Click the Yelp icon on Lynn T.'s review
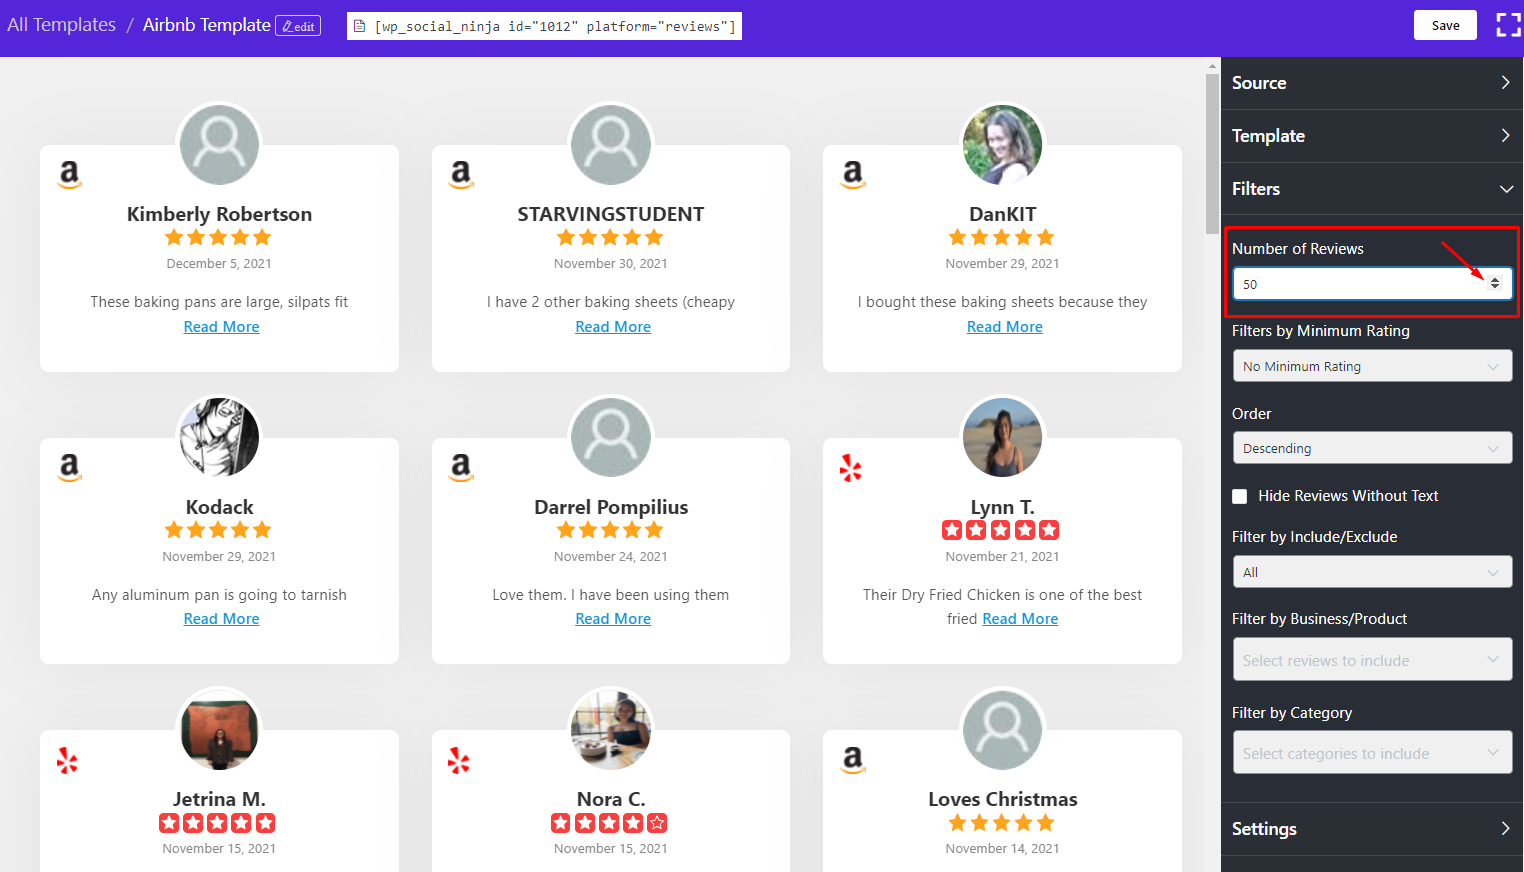 (x=851, y=467)
